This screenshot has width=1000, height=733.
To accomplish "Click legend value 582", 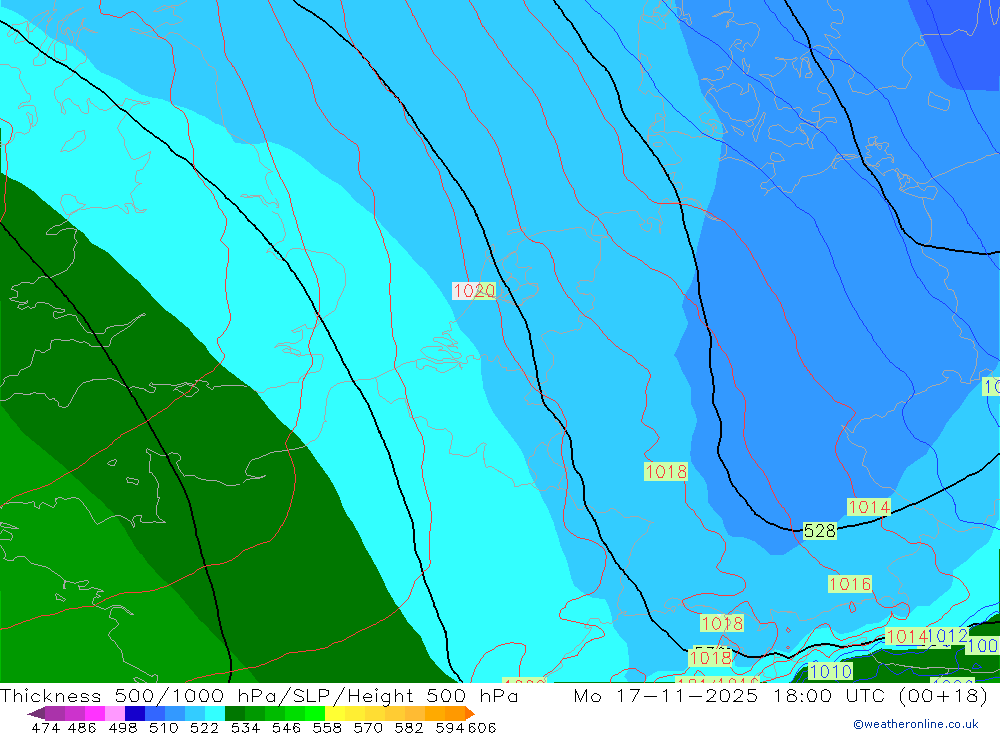I will 408,728.
